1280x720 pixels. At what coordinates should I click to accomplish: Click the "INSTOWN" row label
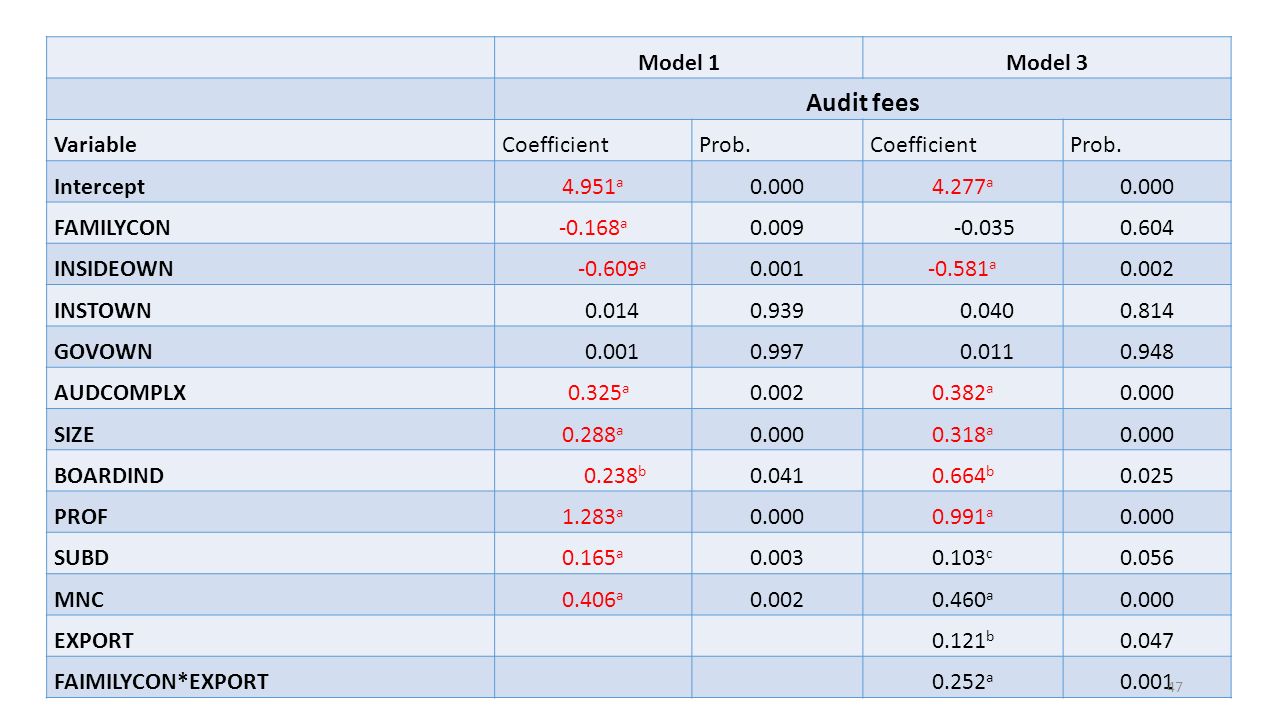103,311
